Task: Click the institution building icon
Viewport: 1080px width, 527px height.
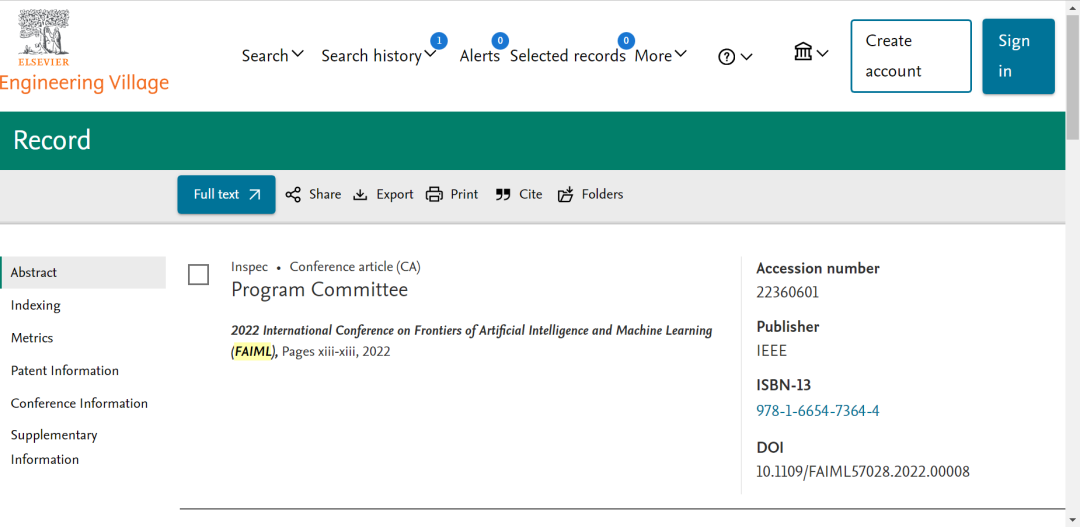Action: tap(803, 52)
